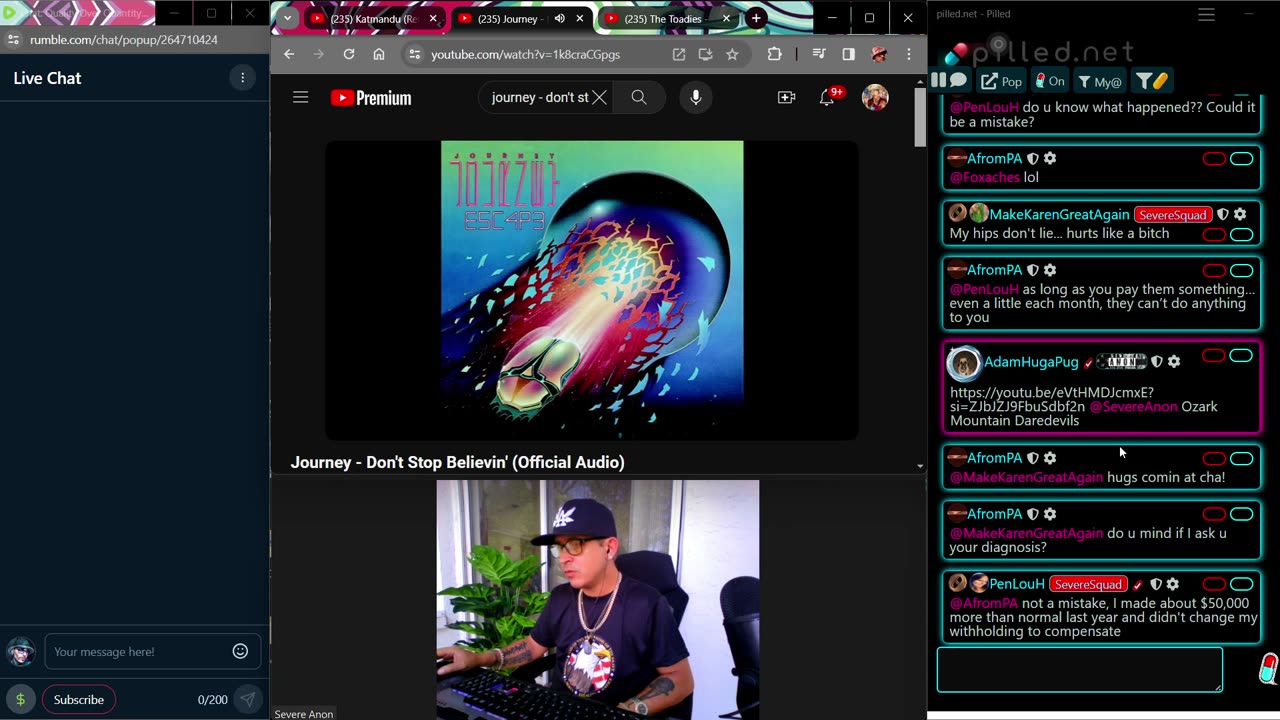The height and width of the screenshot is (720, 1280).
Task: Open gear settings on AdamHugaPug message
Action: coord(1174,361)
